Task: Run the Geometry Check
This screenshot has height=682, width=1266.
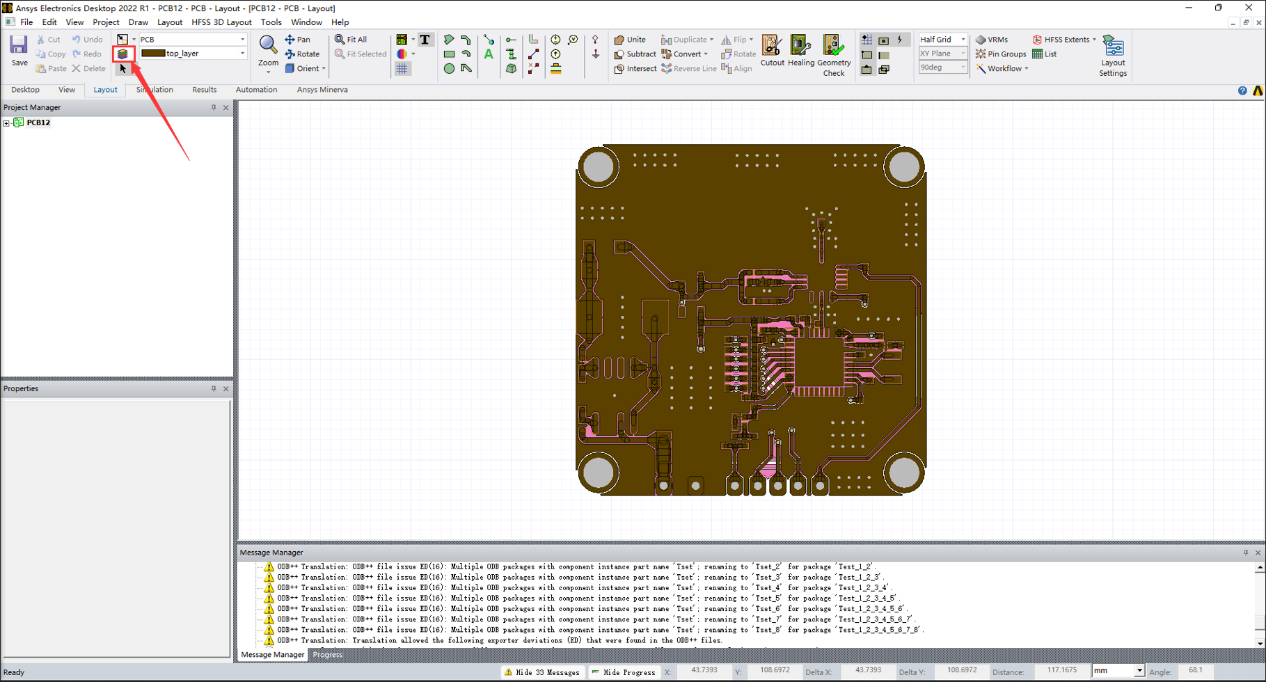Action: (x=834, y=55)
